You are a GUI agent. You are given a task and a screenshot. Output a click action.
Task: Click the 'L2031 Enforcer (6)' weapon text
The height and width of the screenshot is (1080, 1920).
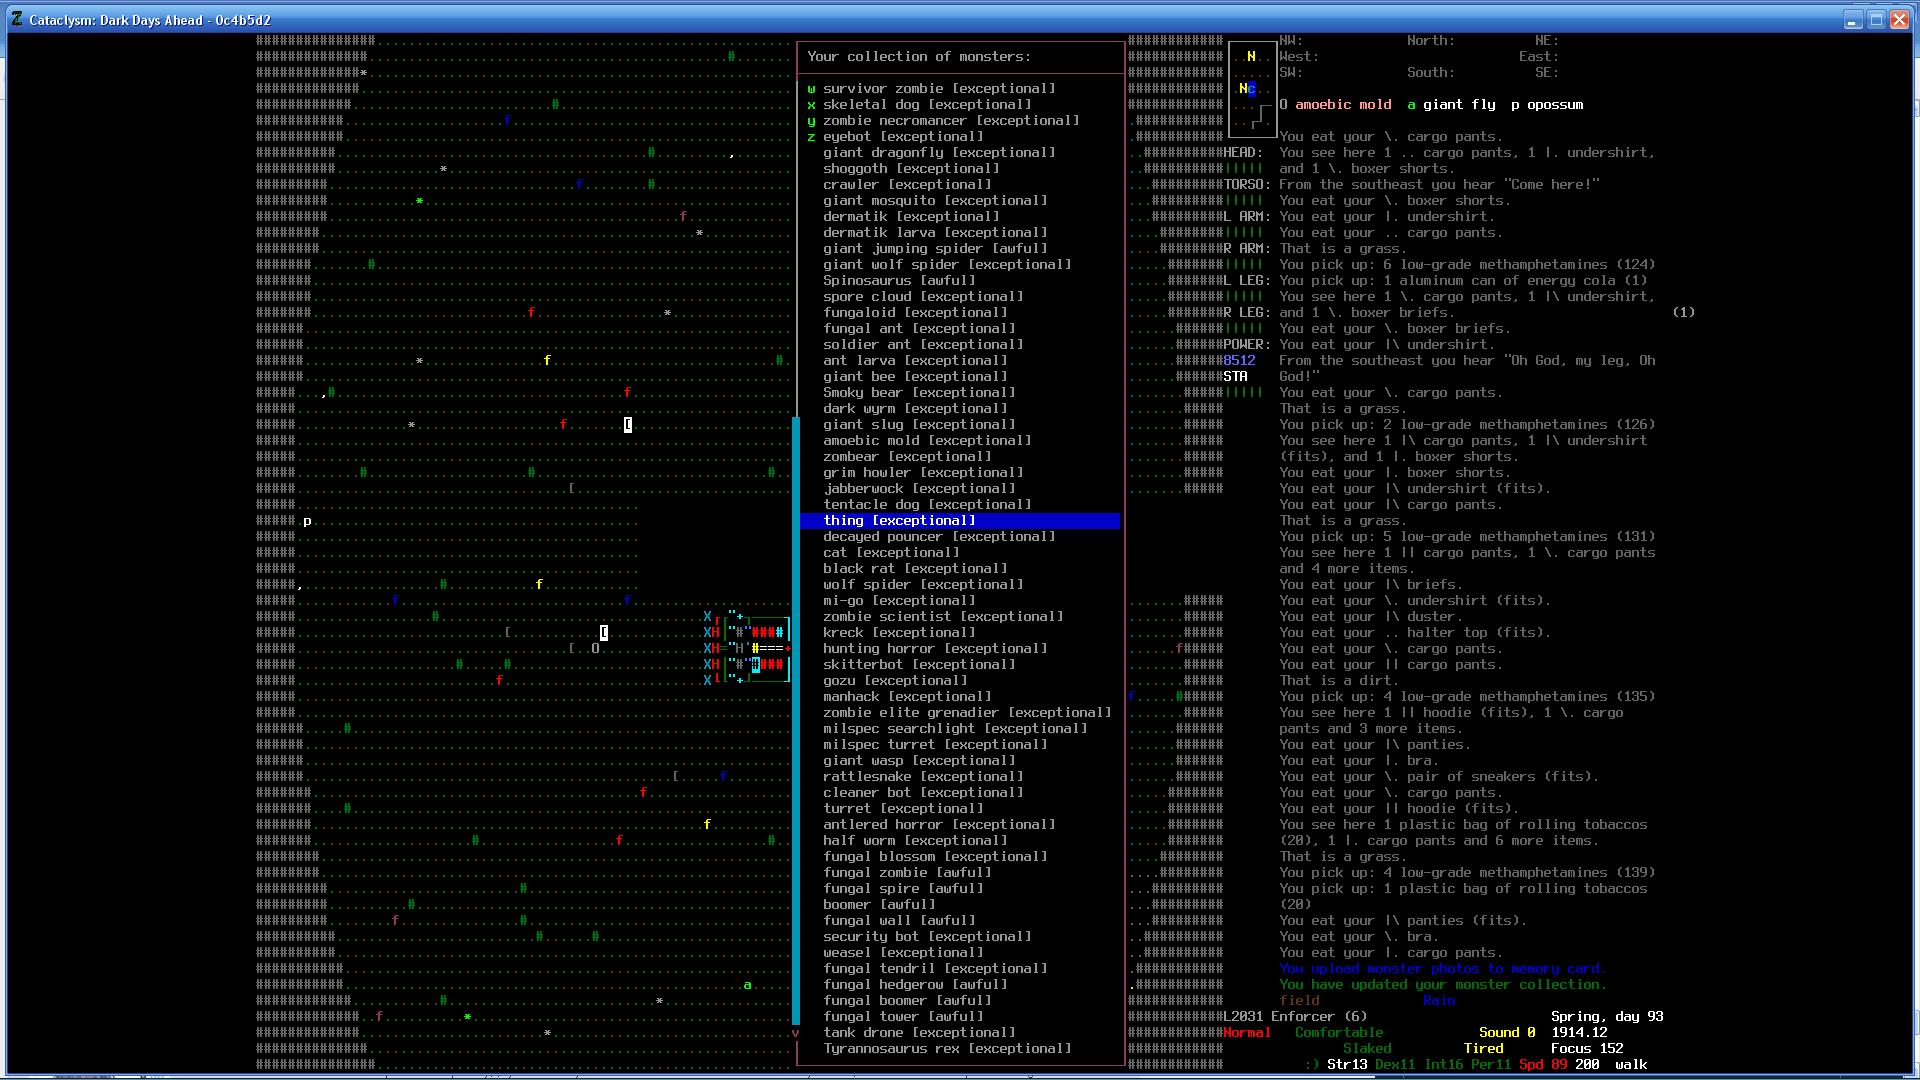click(x=1295, y=1017)
